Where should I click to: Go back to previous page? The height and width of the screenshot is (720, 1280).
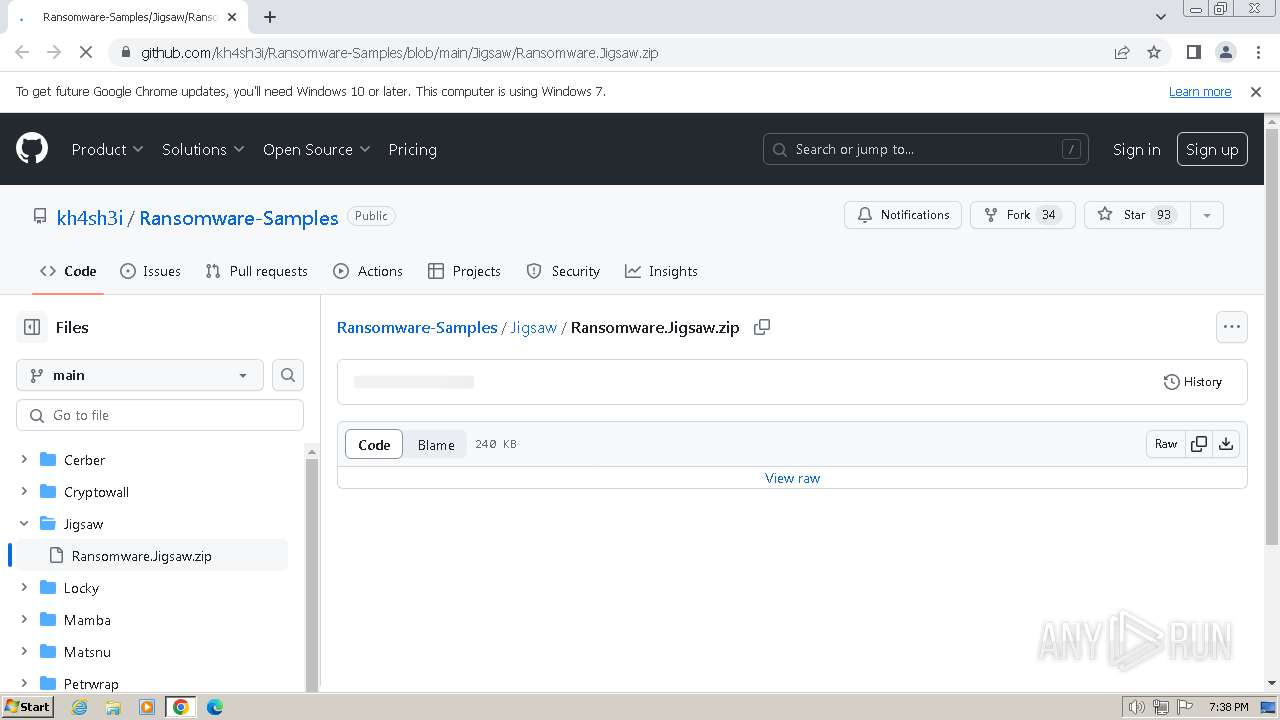[x=22, y=52]
